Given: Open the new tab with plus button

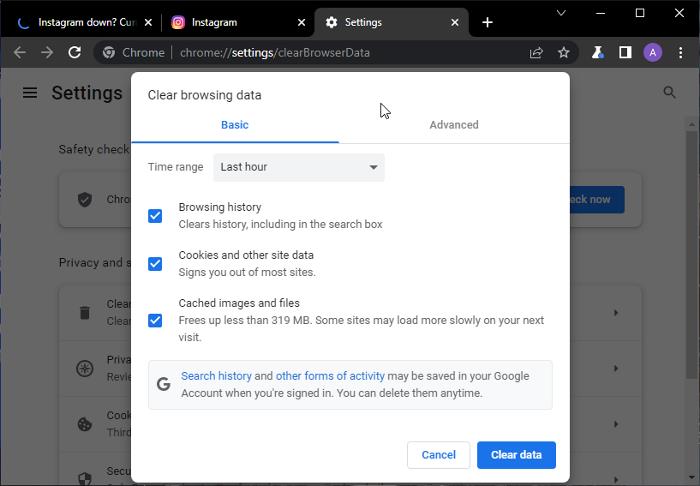Looking at the screenshot, I should pyautogui.click(x=487, y=22).
